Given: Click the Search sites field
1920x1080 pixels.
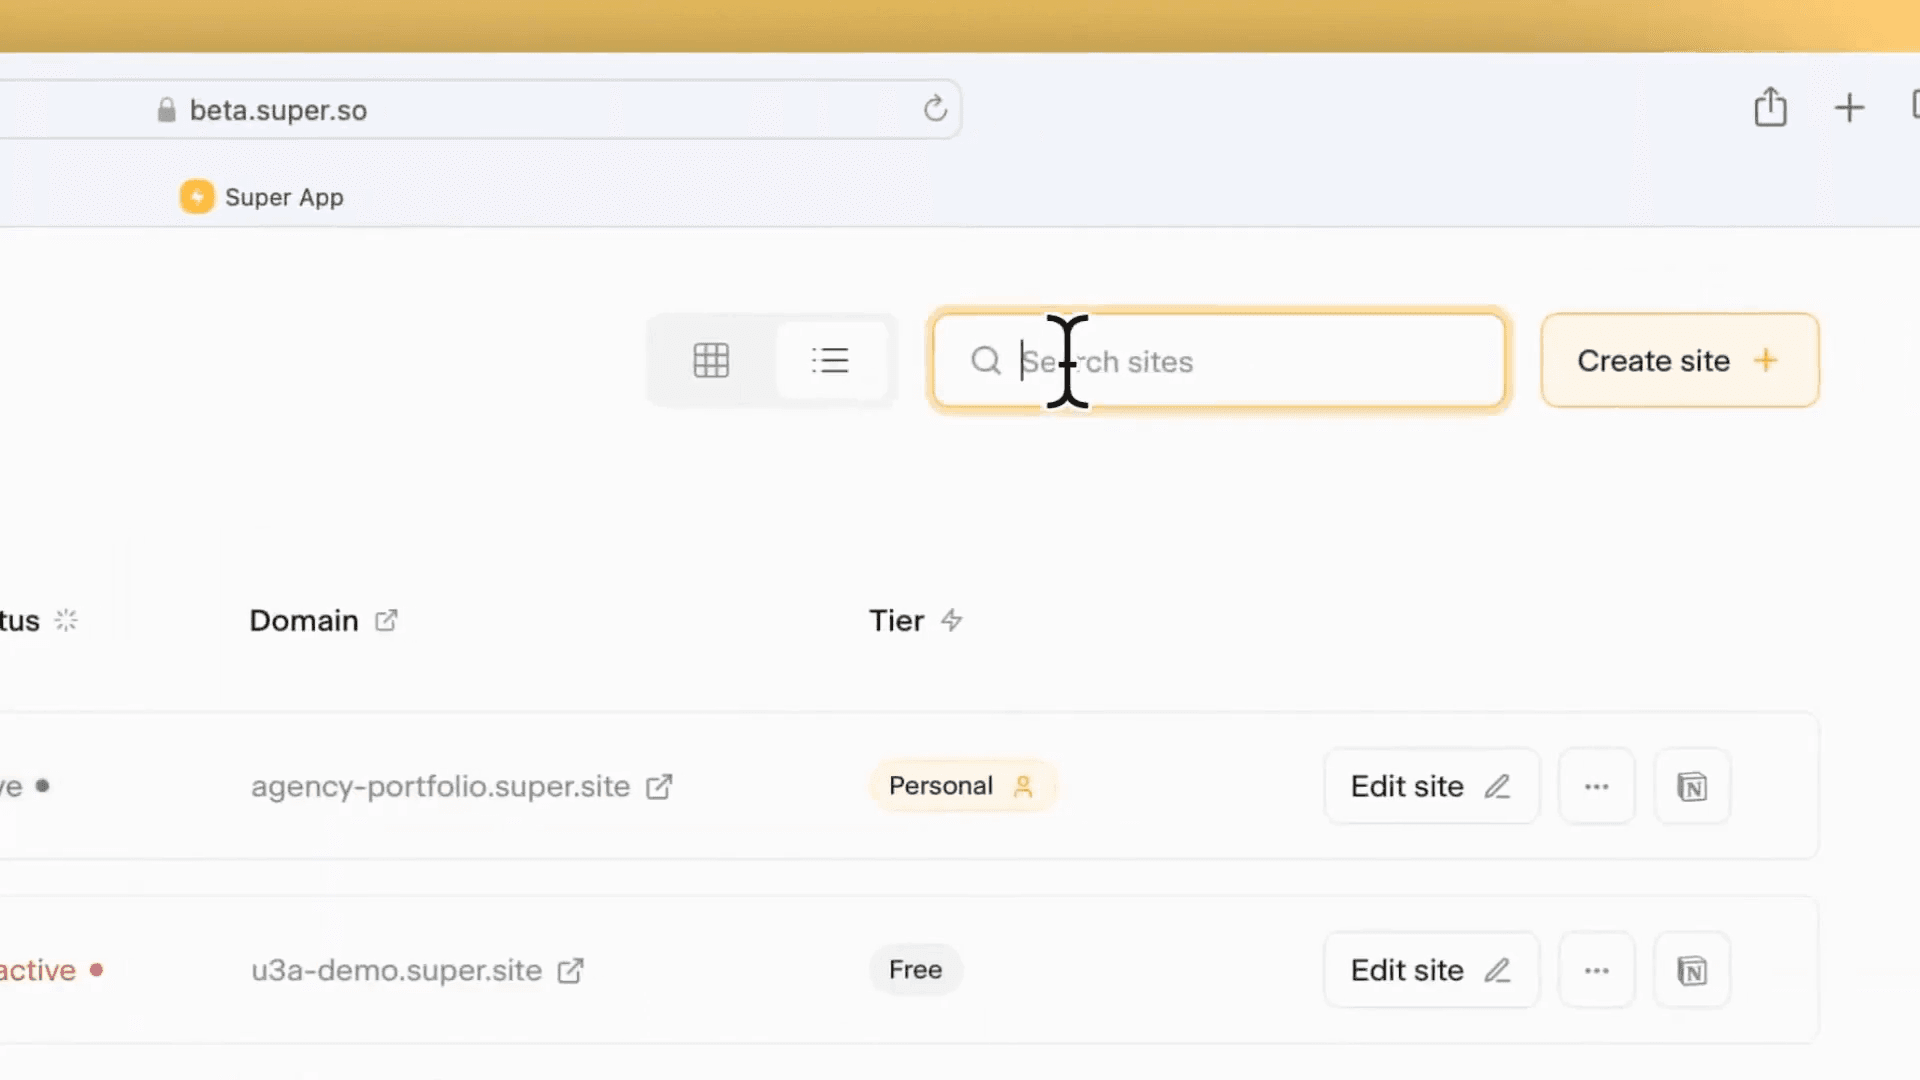Looking at the screenshot, I should pyautogui.click(x=1218, y=361).
